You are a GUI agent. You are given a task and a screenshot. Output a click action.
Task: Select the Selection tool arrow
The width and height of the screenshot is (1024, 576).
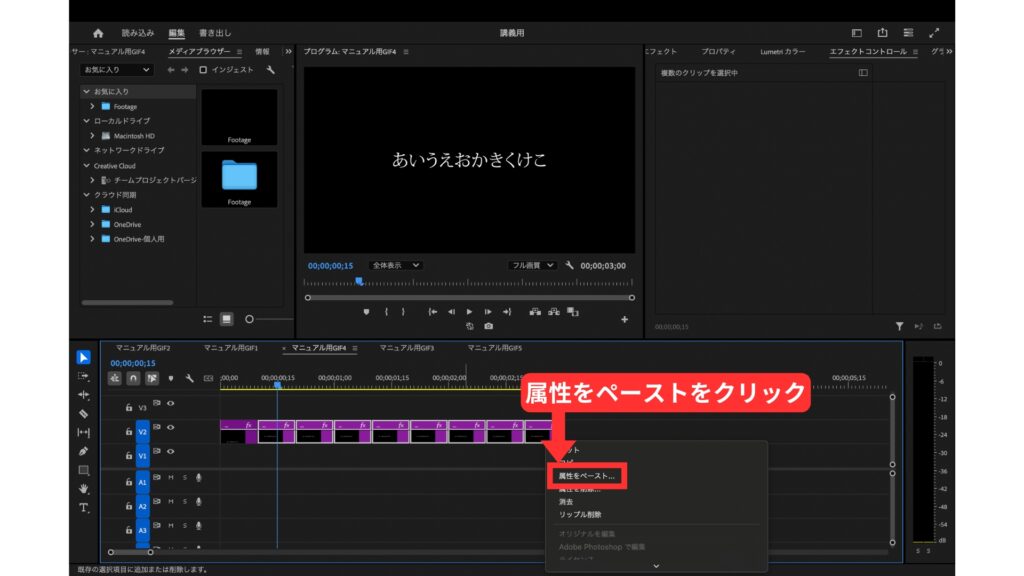[83, 357]
